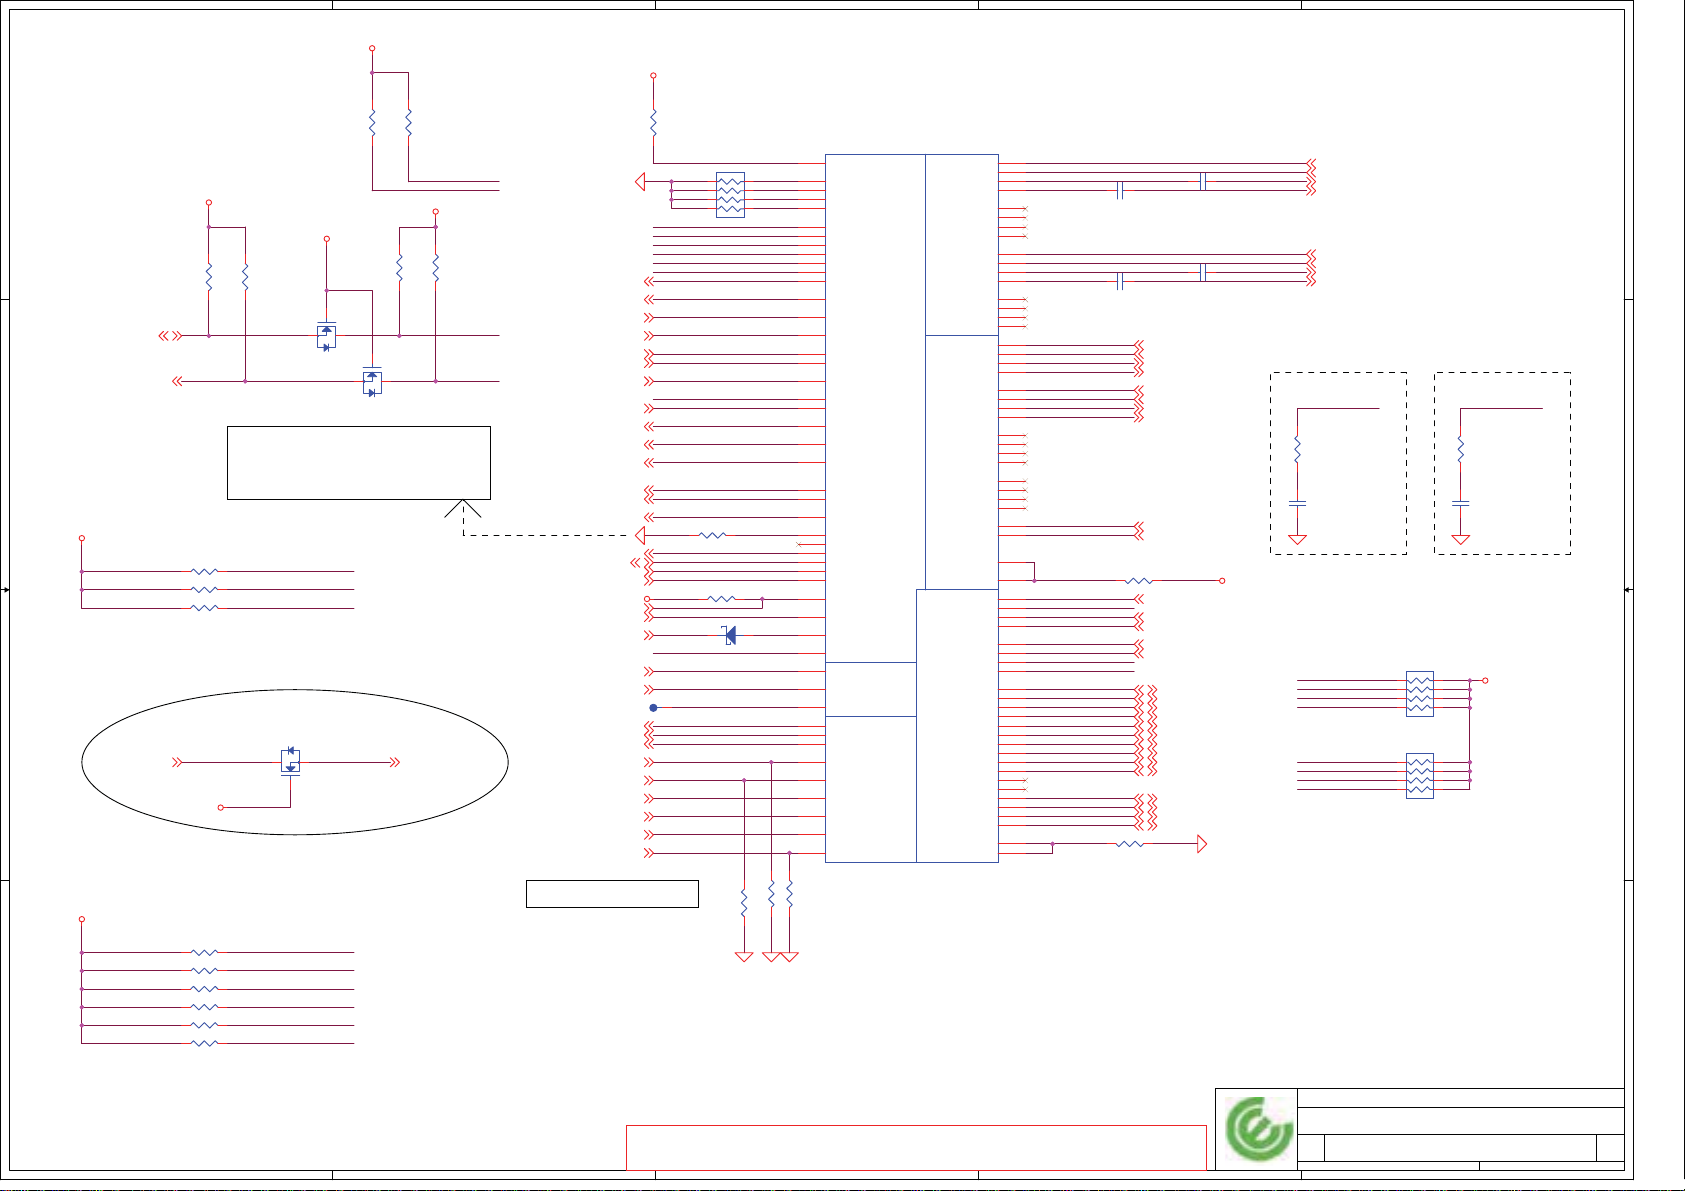Click the double-arrow bidirectional port at far left

click(170, 336)
